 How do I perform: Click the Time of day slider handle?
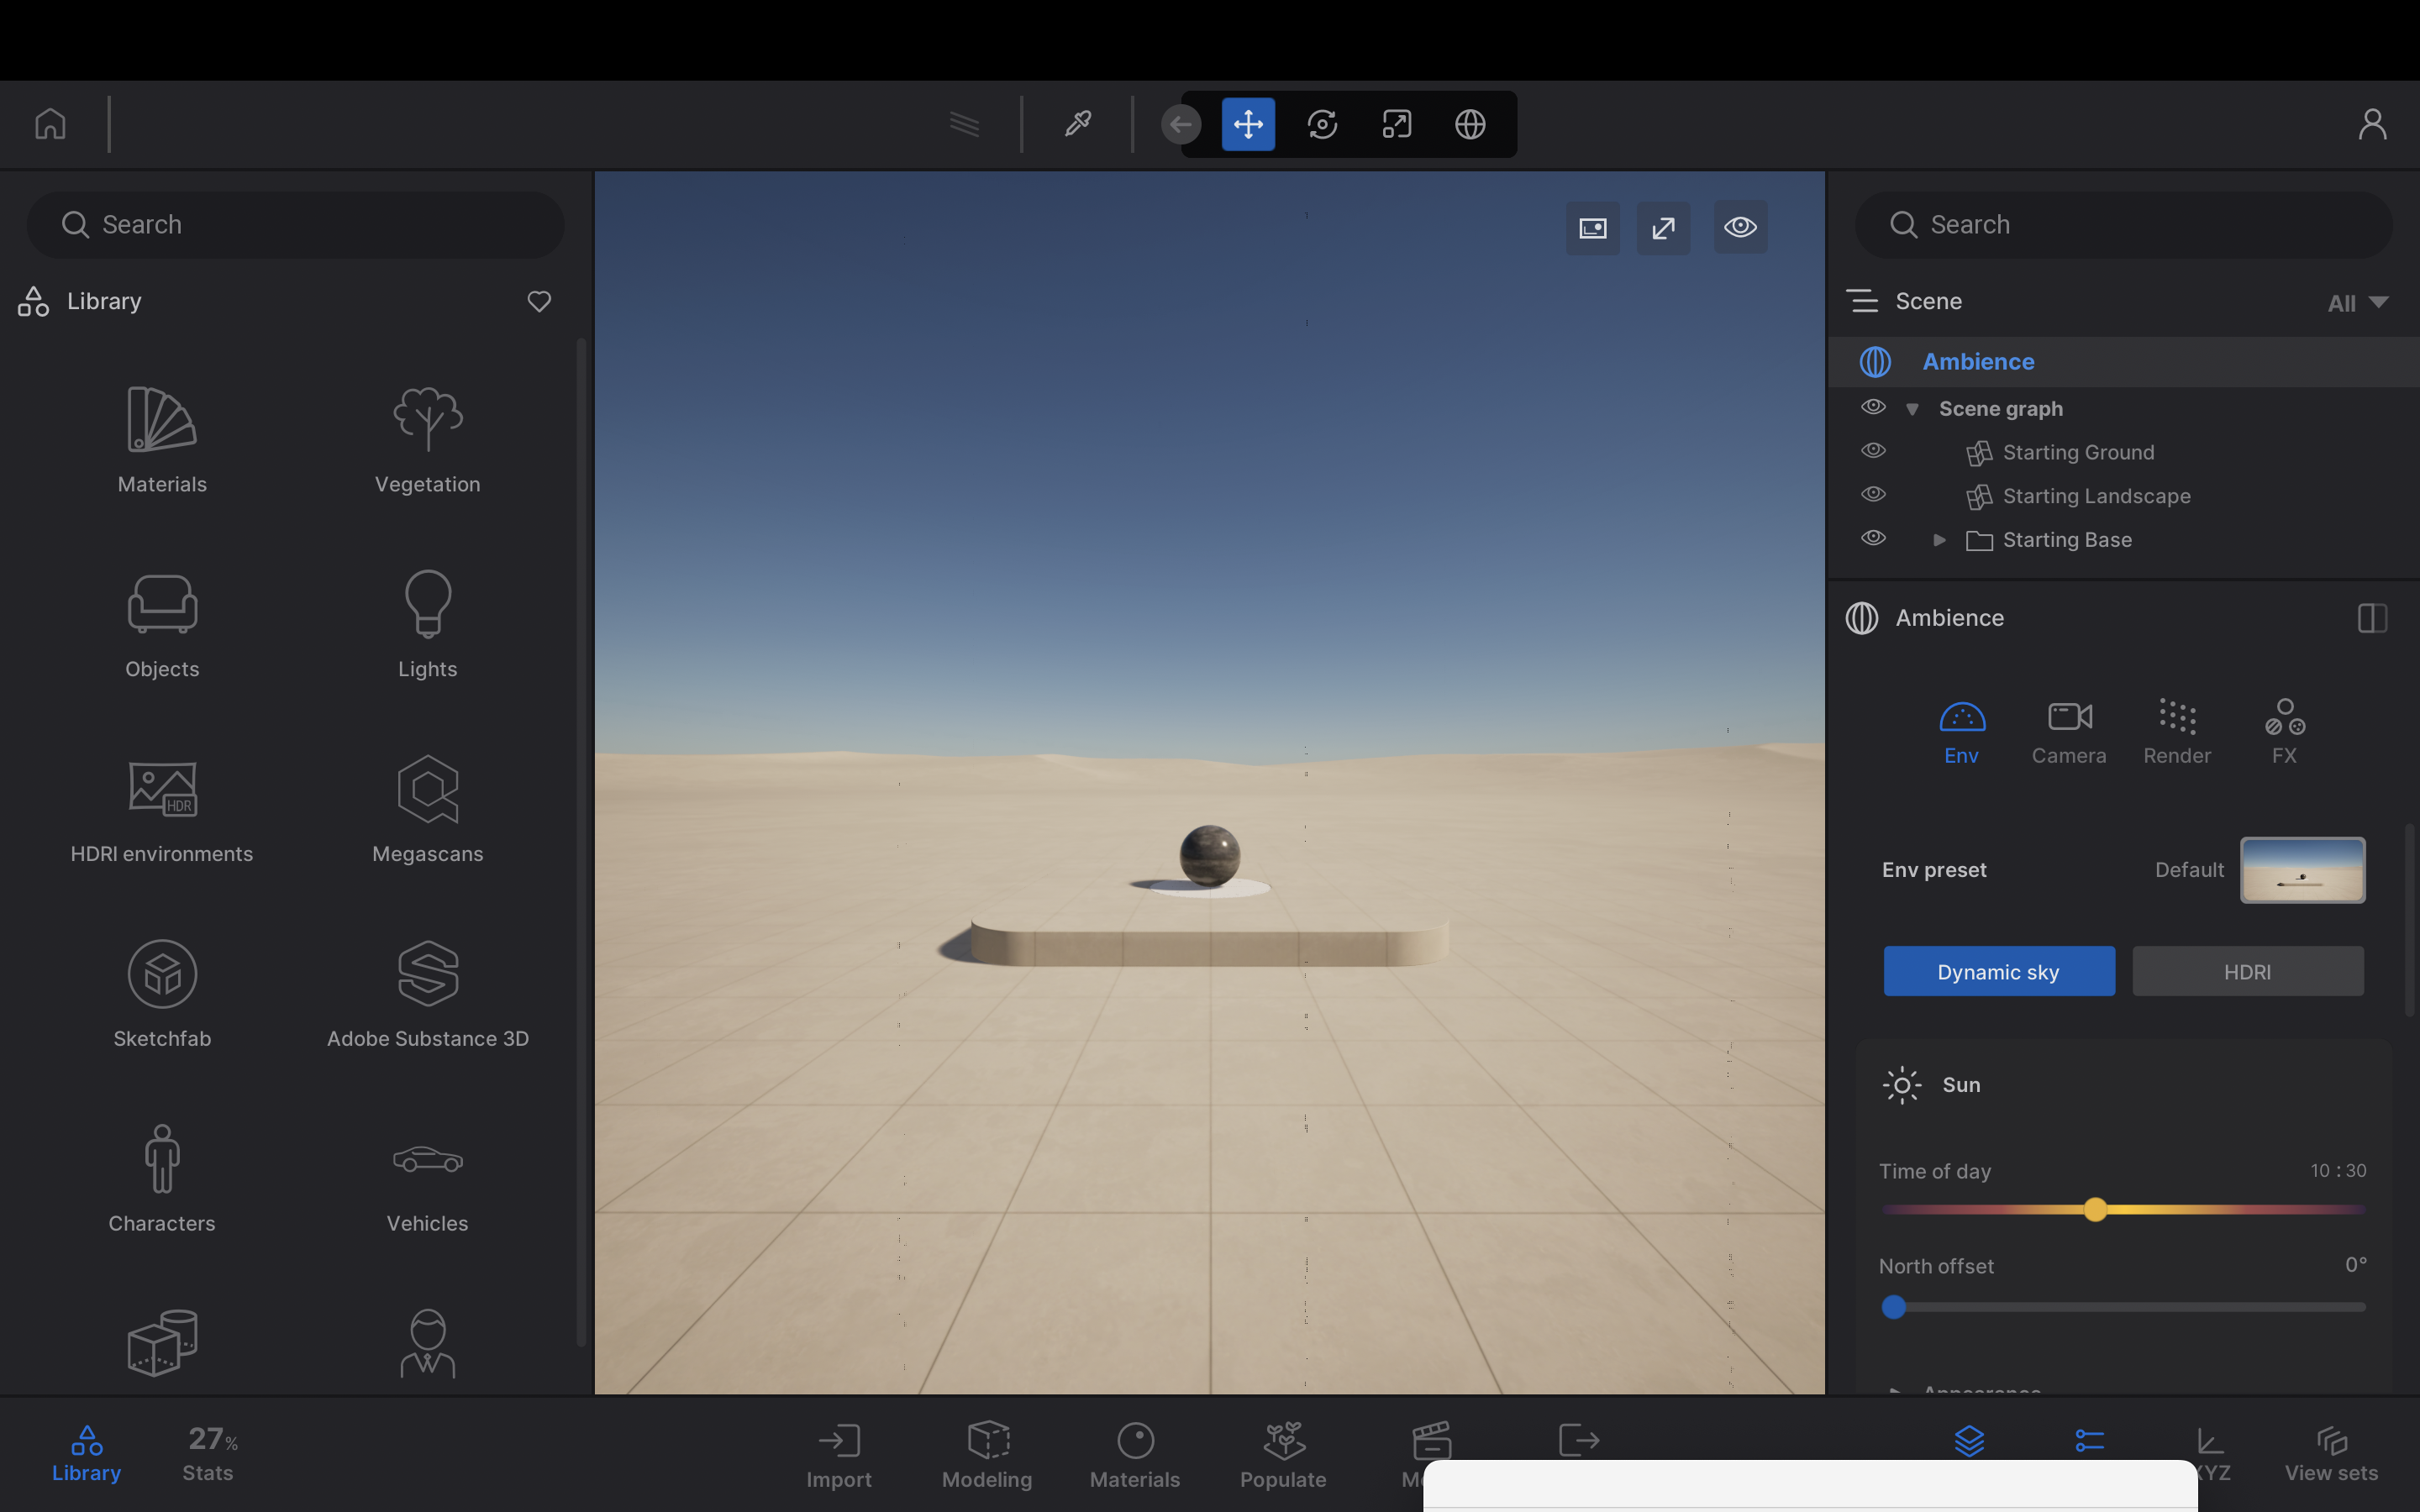(2095, 1210)
